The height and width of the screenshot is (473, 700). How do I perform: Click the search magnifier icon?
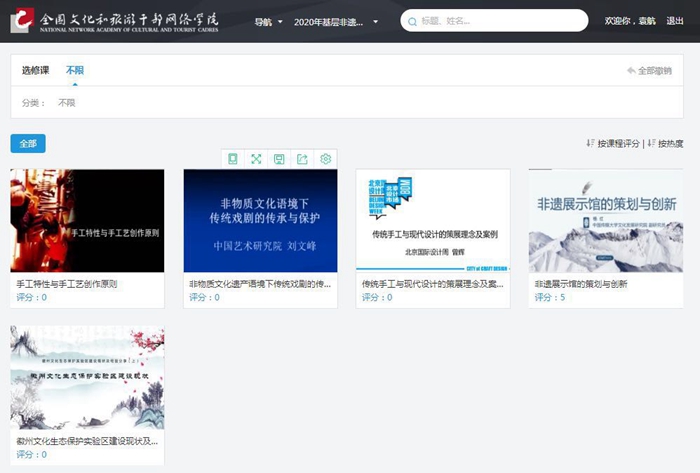[x=411, y=21]
